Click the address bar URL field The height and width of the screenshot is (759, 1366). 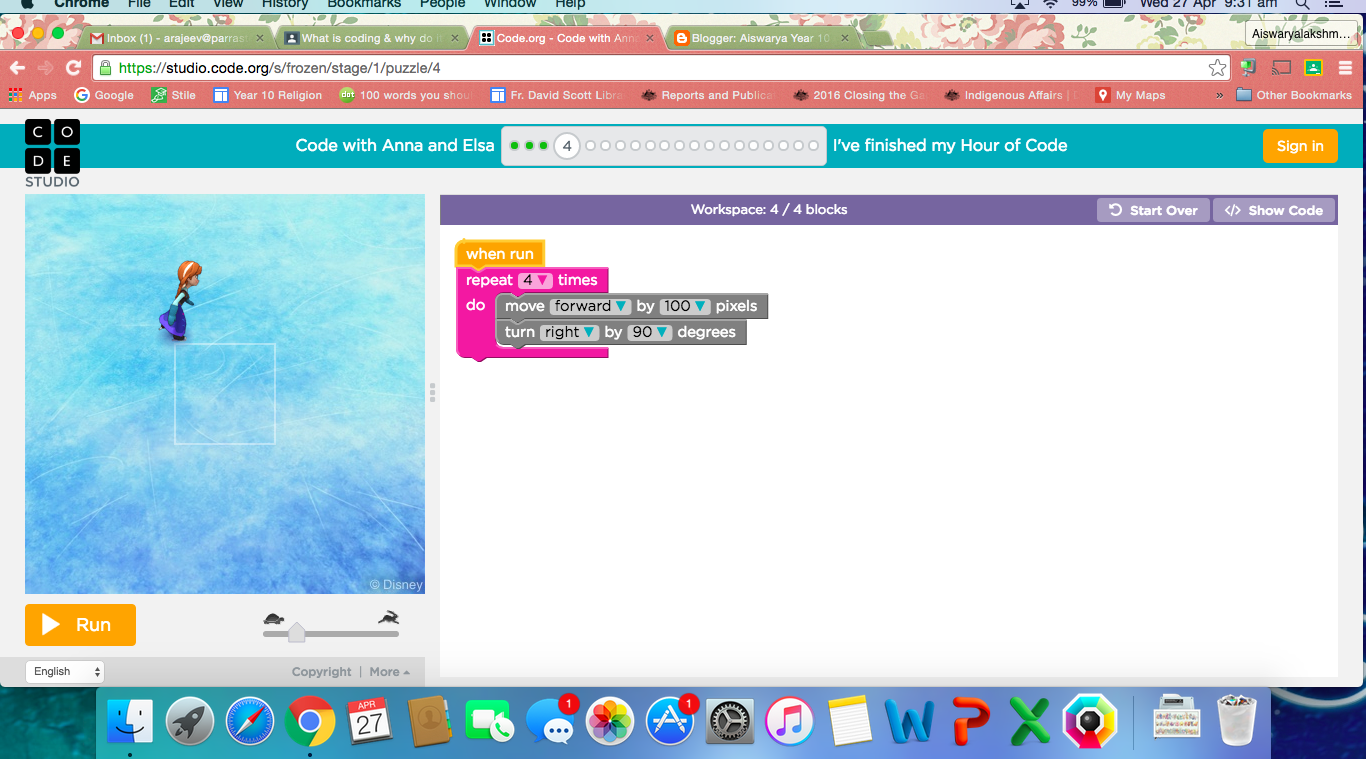point(650,68)
